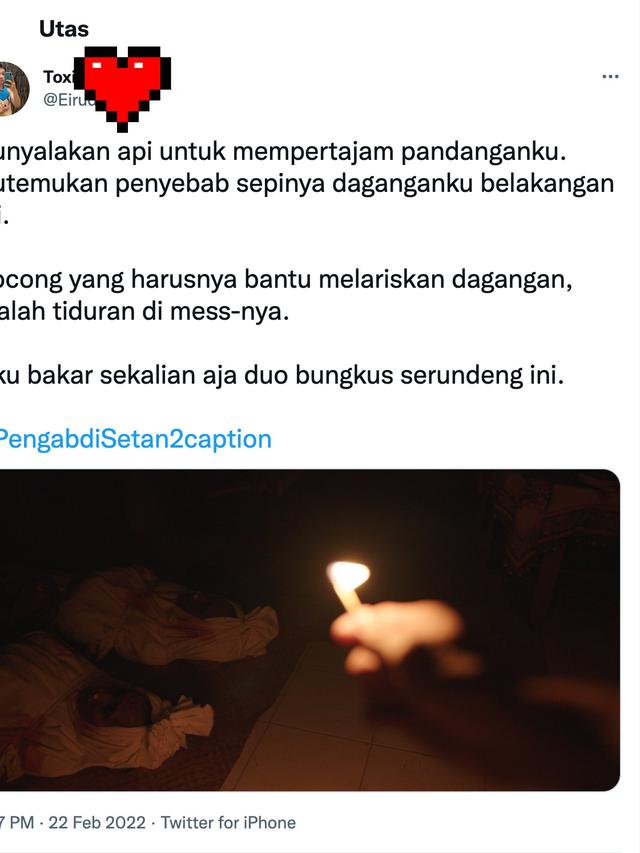This screenshot has width=640, height=853.
Task: Open the attached candle photo full view
Action: [310, 630]
